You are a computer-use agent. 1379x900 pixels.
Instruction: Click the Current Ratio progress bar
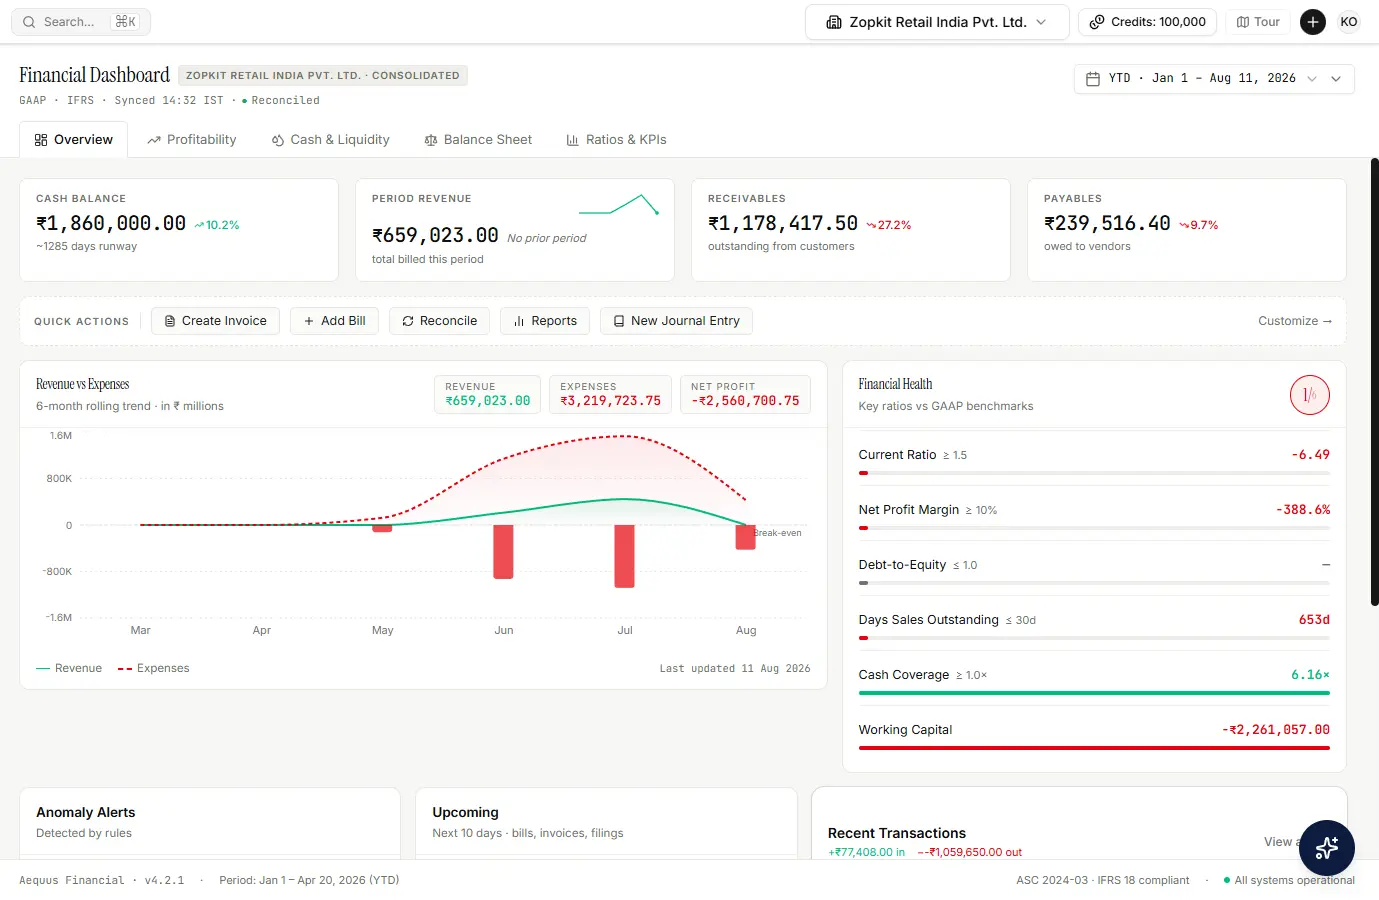pyautogui.click(x=1094, y=473)
